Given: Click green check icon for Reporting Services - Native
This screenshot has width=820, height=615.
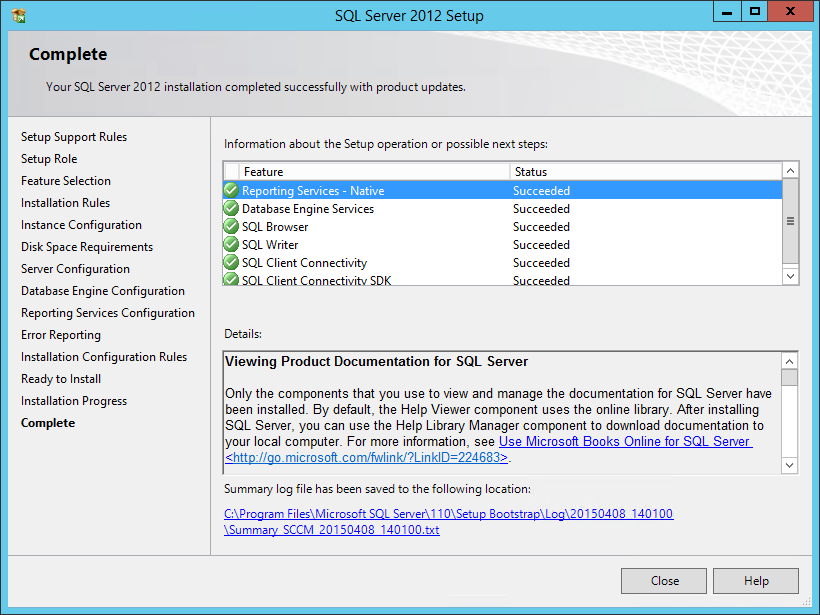Looking at the screenshot, I should coord(231,190).
